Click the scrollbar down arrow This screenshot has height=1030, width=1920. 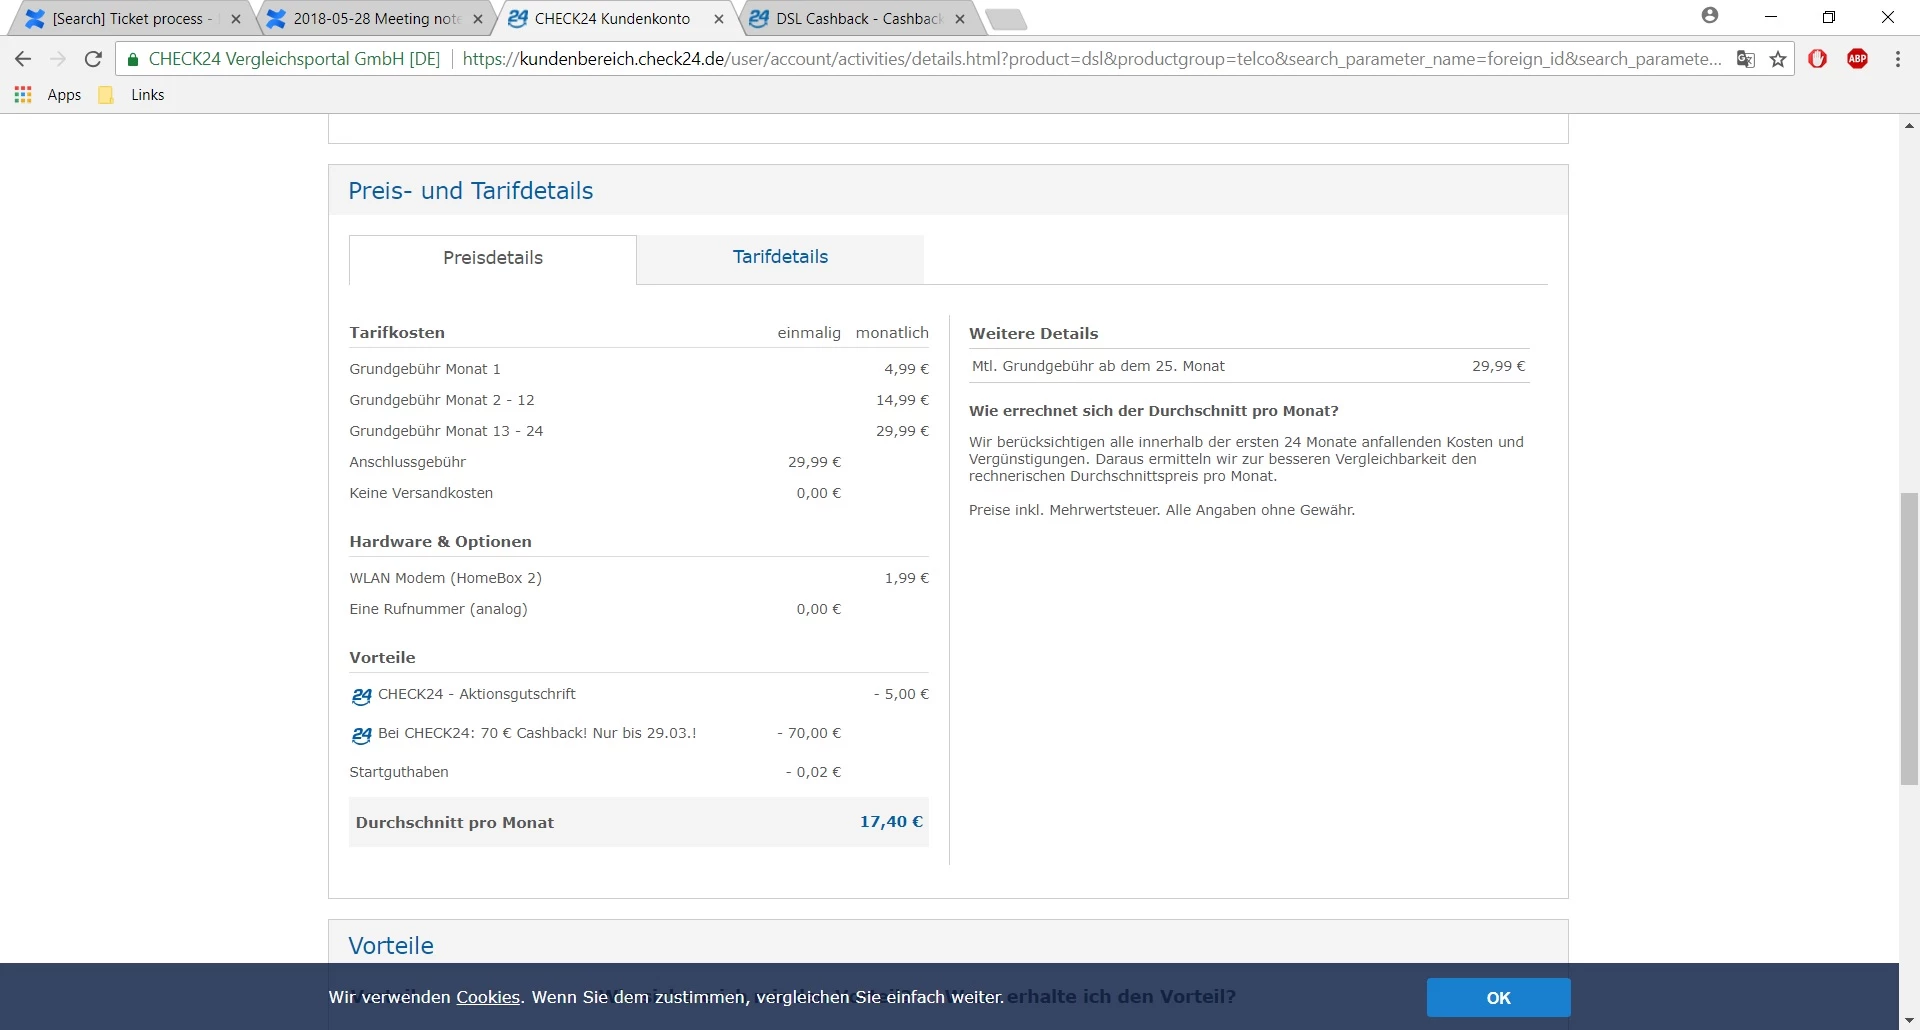tap(1909, 1020)
